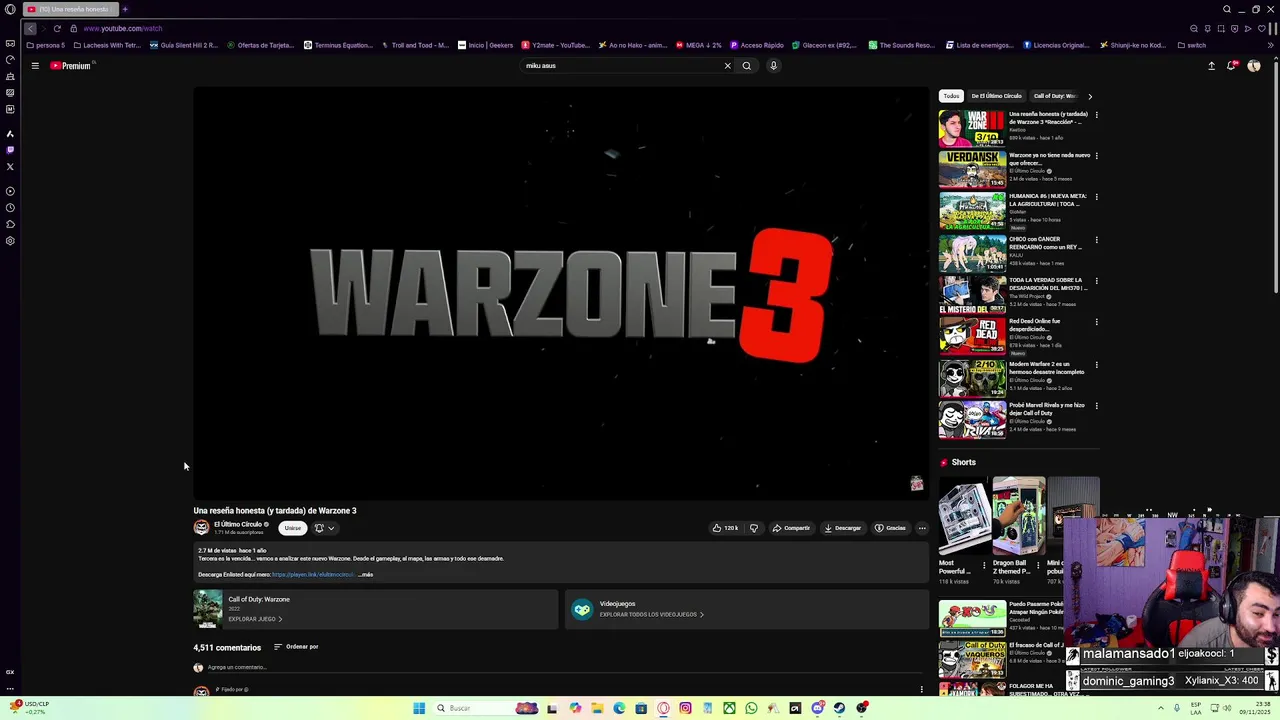Click the YouTube address bar URL
Viewport: 1280px width, 720px height.
(x=123, y=29)
